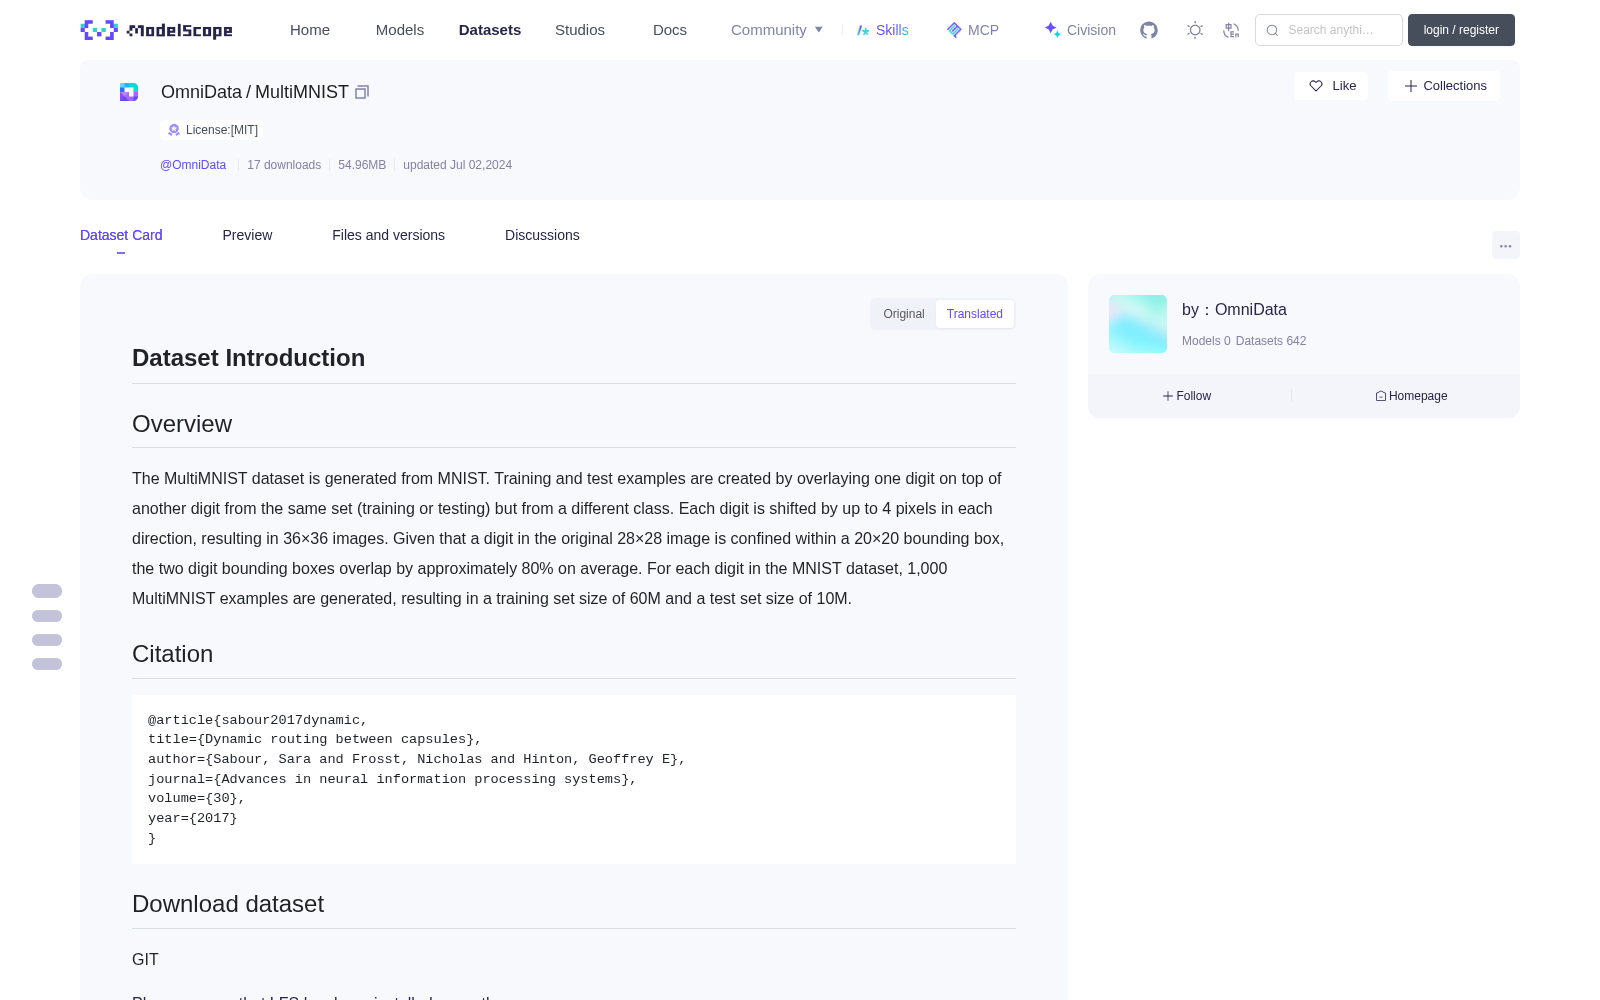
Task: Click the 'Models 0' count text
Action: [x=1206, y=341]
